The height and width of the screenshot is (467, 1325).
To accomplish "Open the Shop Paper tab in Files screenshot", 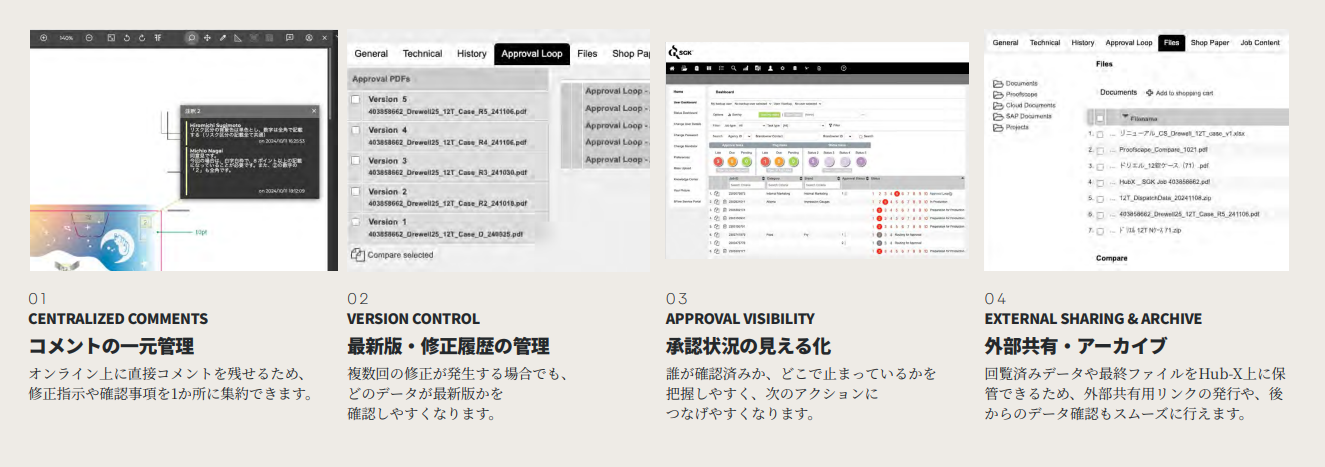I will [x=1210, y=43].
